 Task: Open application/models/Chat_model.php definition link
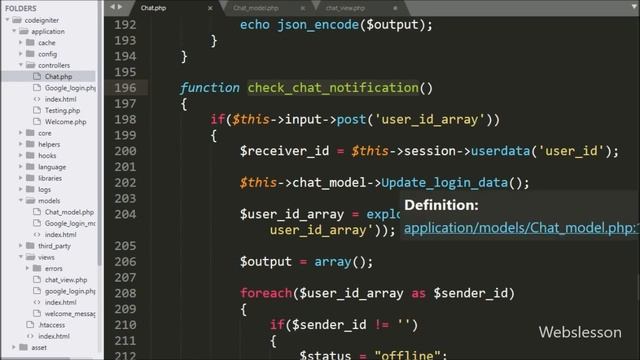point(521,228)
